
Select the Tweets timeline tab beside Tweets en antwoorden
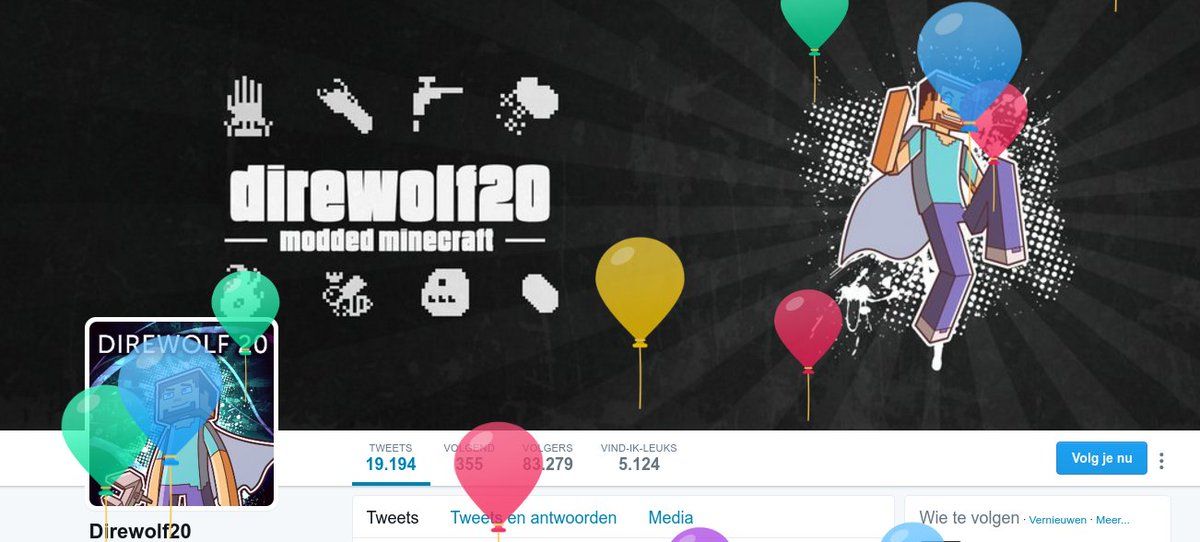pos(393,518)
